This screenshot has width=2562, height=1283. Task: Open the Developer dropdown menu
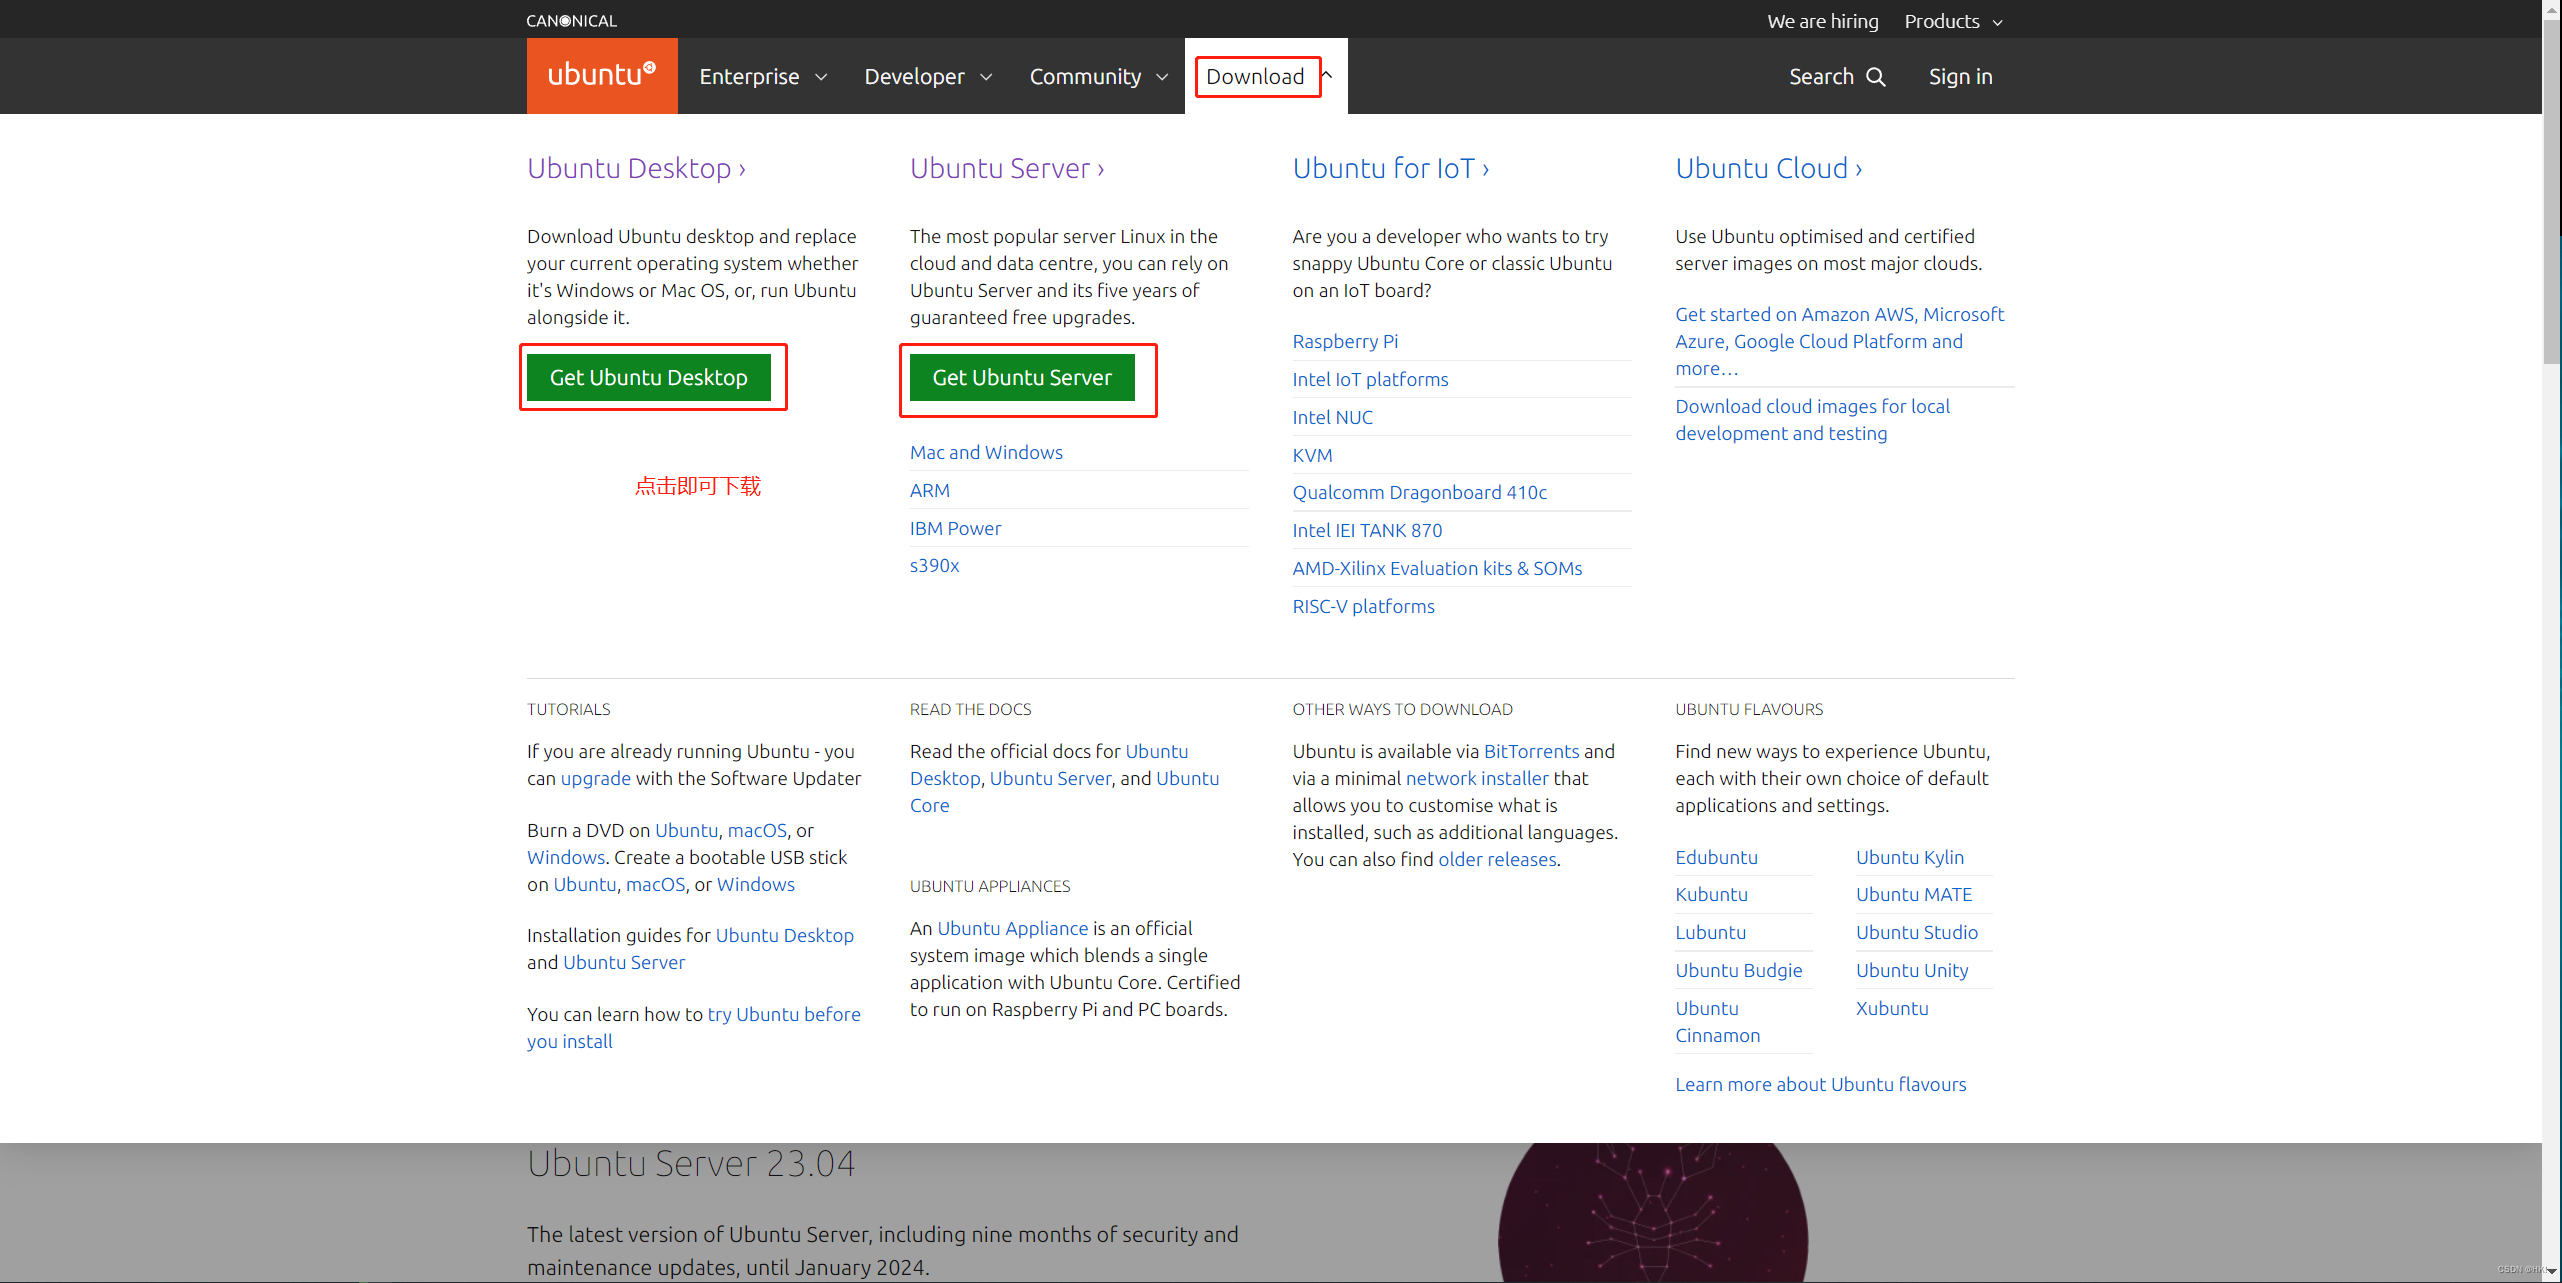927,77
